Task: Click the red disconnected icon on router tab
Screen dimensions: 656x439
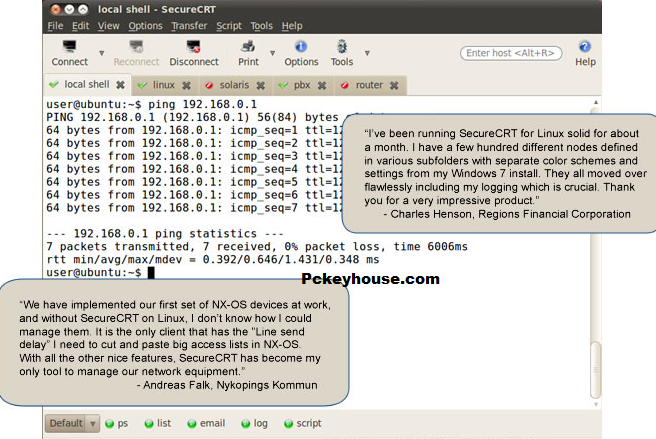Action: (345, 85)
